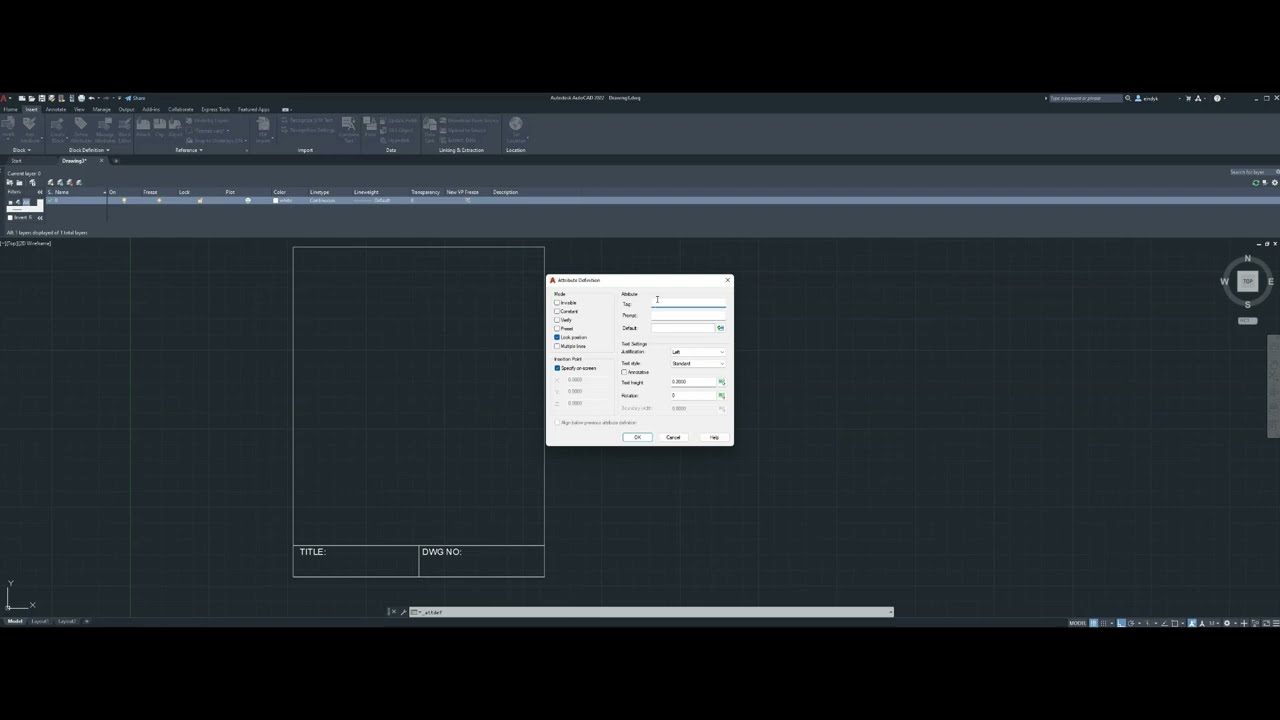Open the Annotate ribbon tab

coord(56,109)
